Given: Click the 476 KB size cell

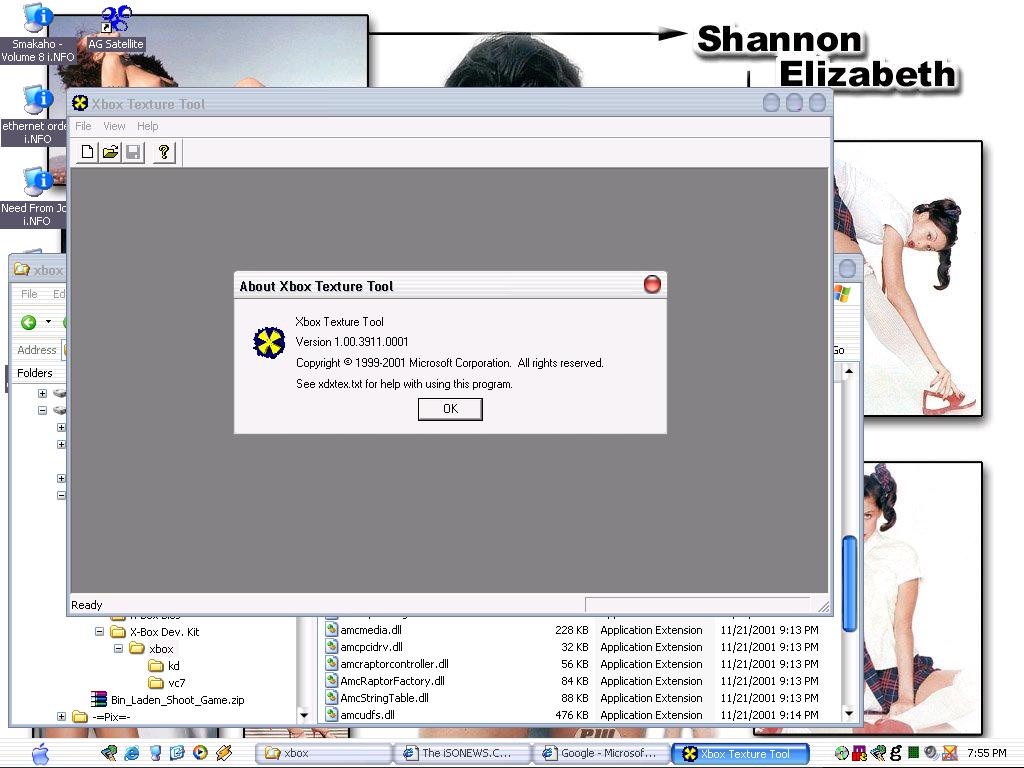Looking at the screenshot, I should [x=571, y=714].
